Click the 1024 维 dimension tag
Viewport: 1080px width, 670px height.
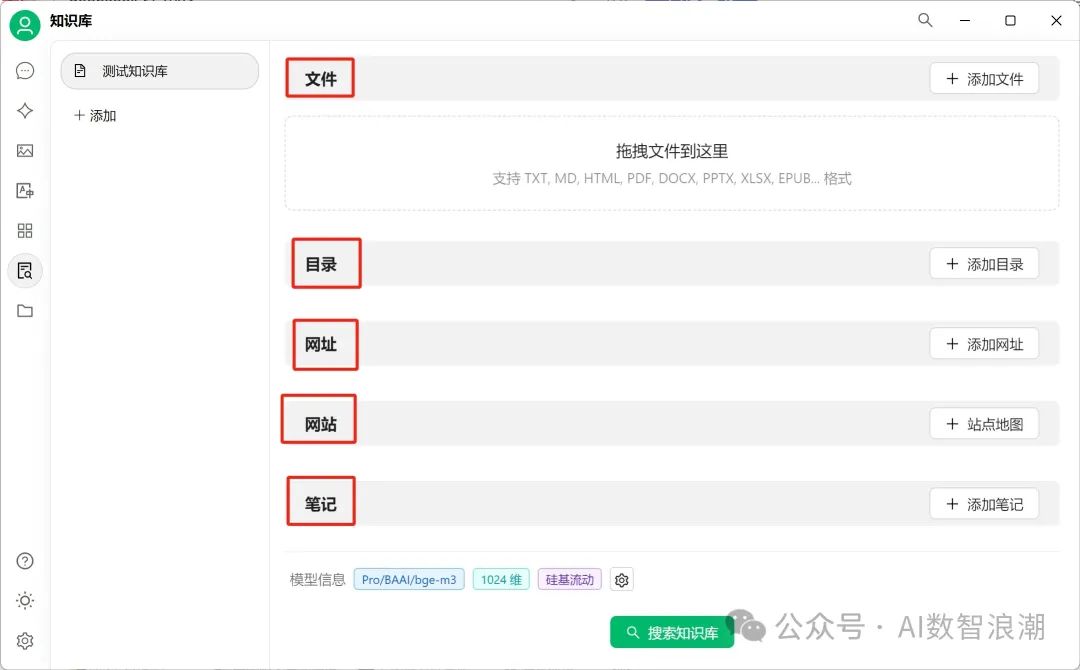pos(501,580)
